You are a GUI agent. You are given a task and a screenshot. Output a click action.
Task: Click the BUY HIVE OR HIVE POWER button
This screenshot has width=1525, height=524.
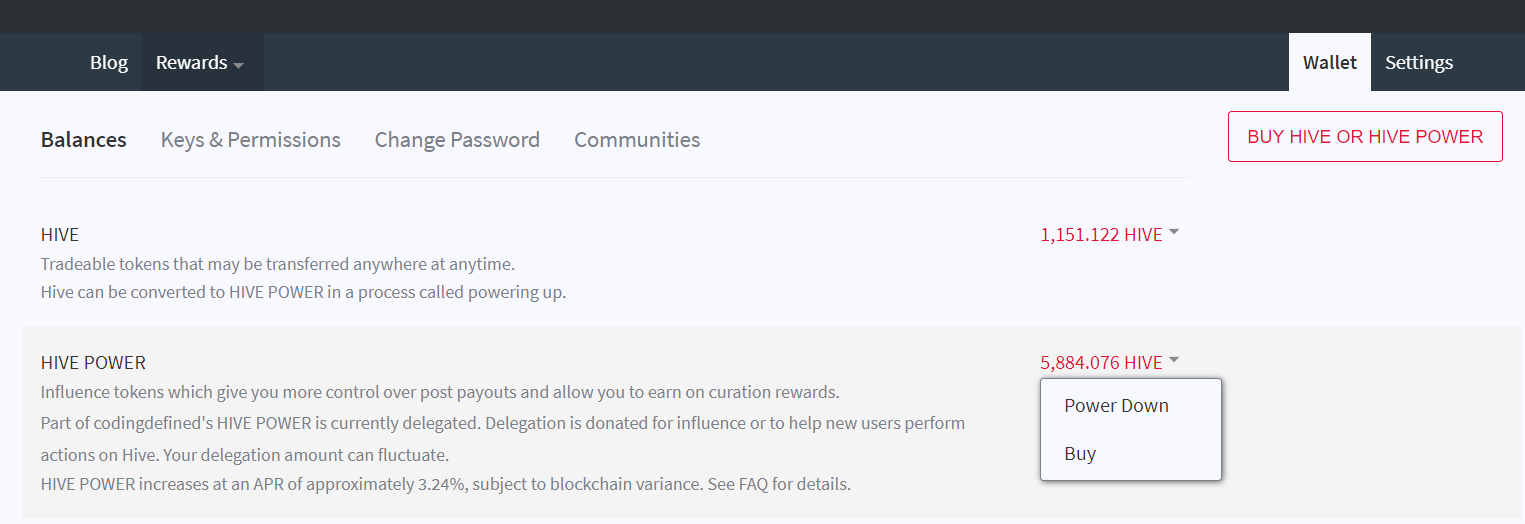tap(1365, 136)
